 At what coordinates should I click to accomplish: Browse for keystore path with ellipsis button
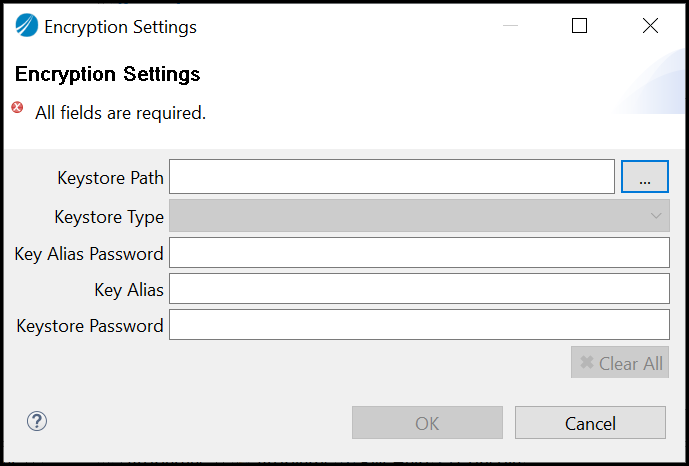pos(644,177)
